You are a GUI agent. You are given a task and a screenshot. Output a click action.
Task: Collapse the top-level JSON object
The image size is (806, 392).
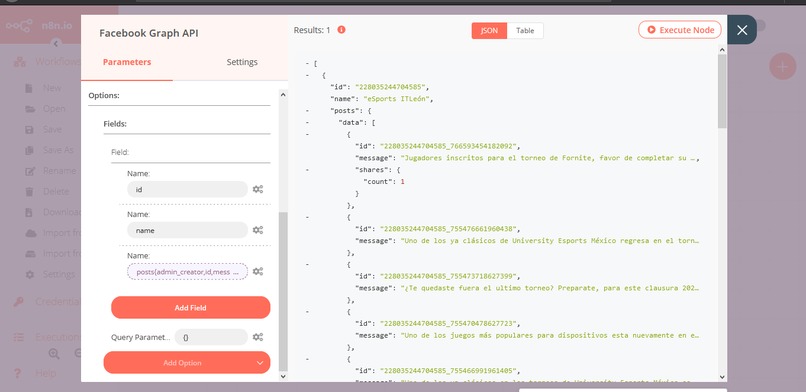(307, 75)
